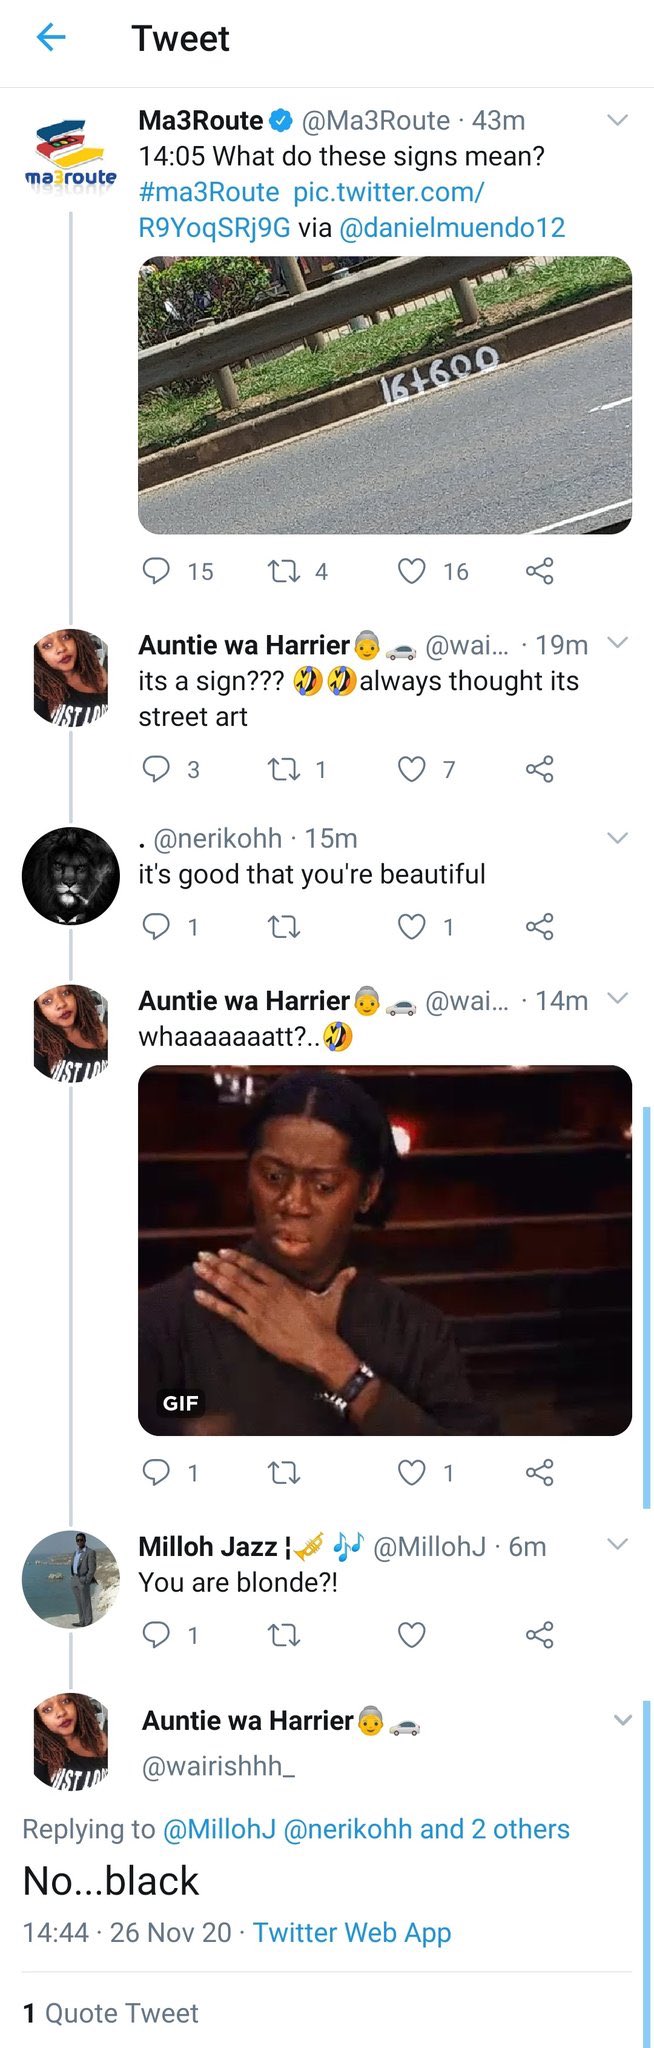Expand options chevron for nerikohh tweet
Image resolution: width=654 pixels, height=2048 pixels.
pyautogui.click(x=618, y=838)
